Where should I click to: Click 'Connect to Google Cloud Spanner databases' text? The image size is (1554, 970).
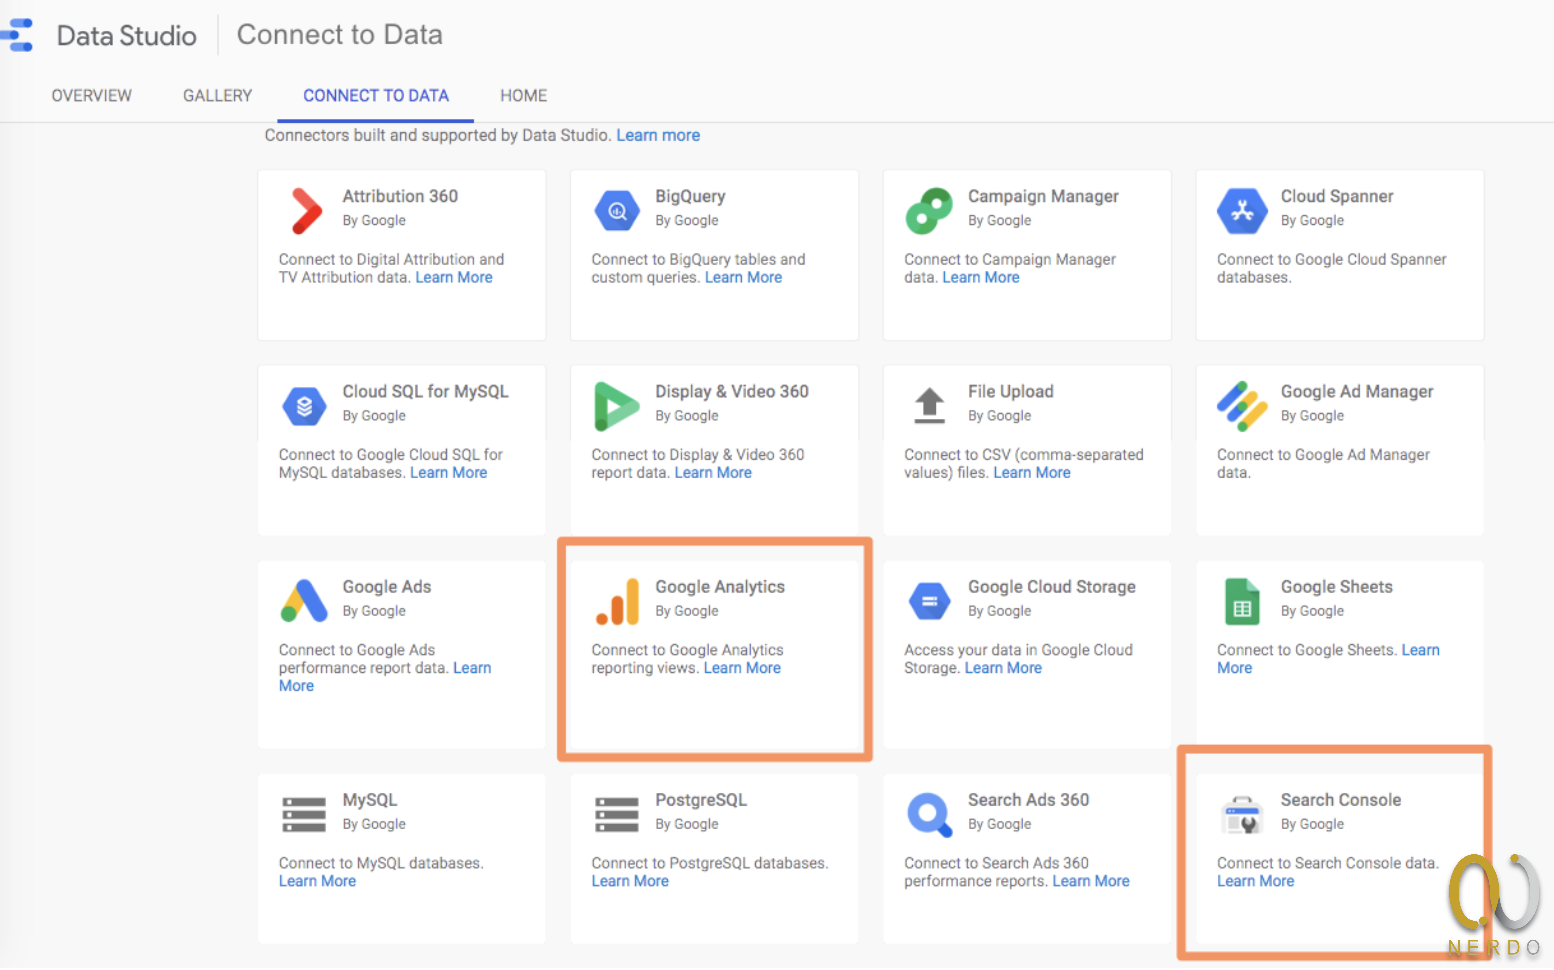click(x=1331, y=268)
